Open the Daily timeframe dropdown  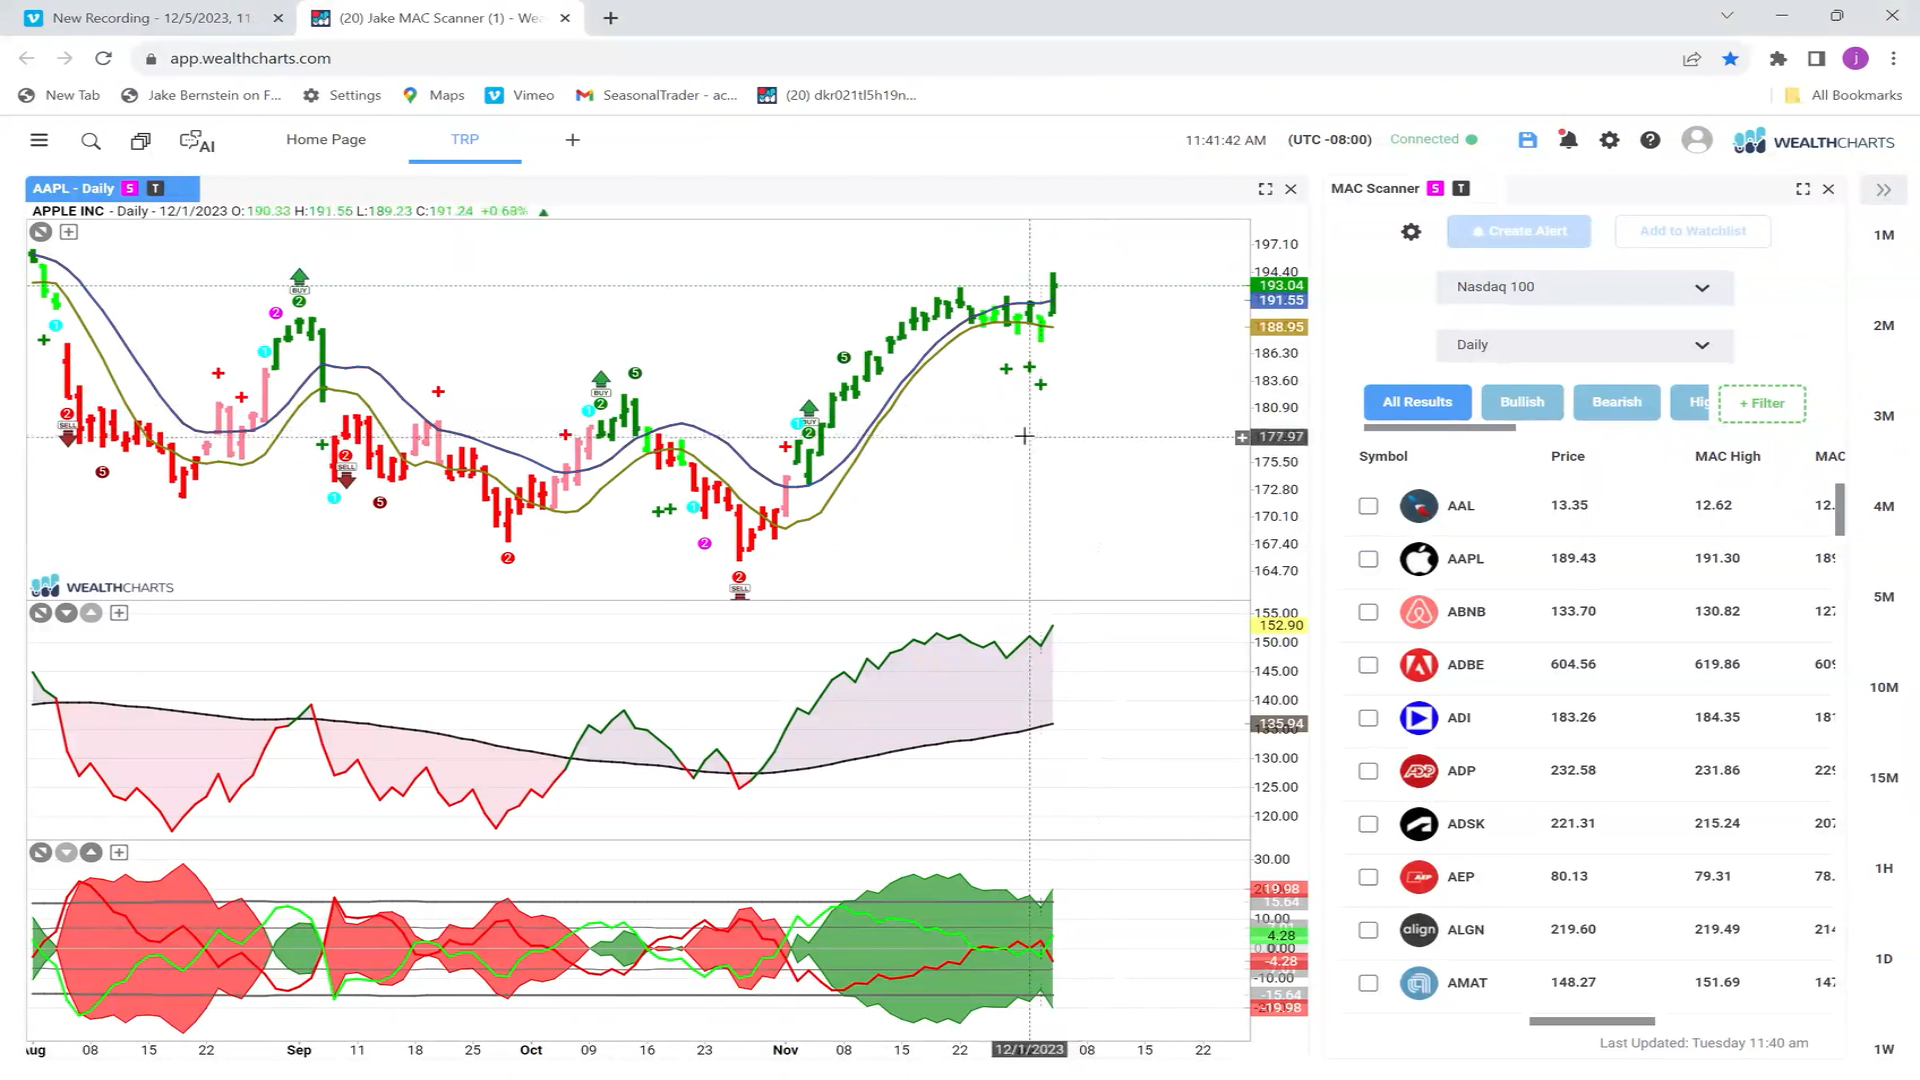point(1584,345)
